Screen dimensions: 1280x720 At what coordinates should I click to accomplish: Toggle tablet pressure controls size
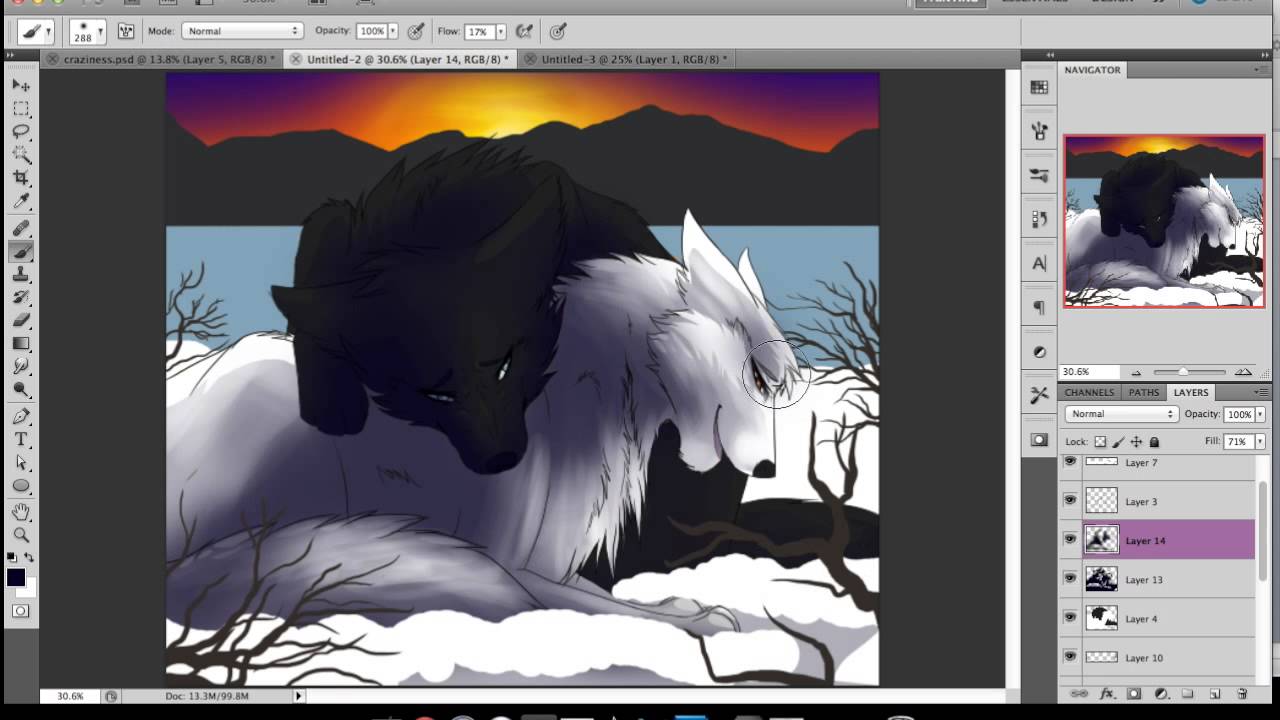point(558,31)
